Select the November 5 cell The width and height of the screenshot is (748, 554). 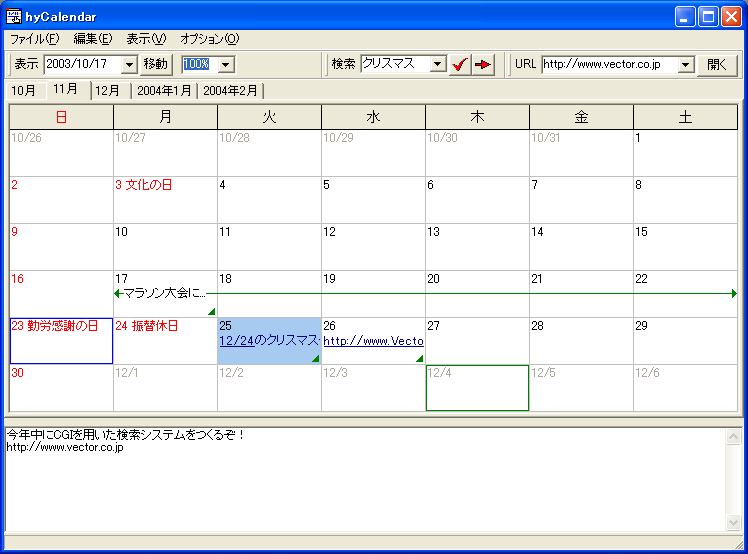(x=373, y=200)
